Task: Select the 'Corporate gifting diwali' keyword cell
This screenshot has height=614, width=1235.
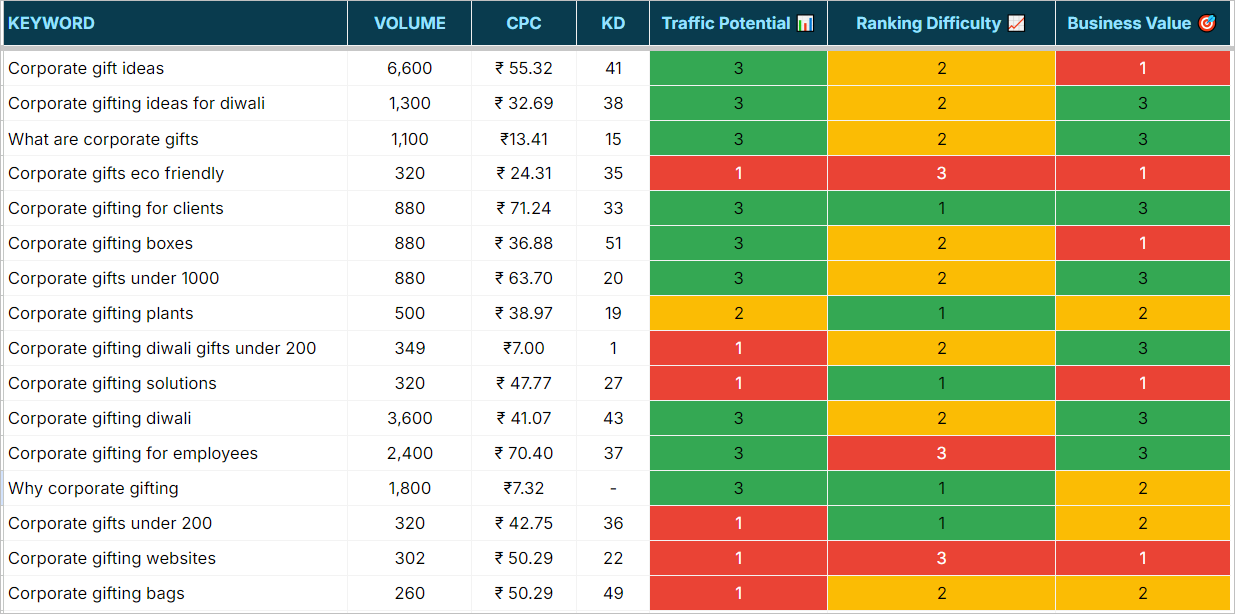Action: [175, 418]
